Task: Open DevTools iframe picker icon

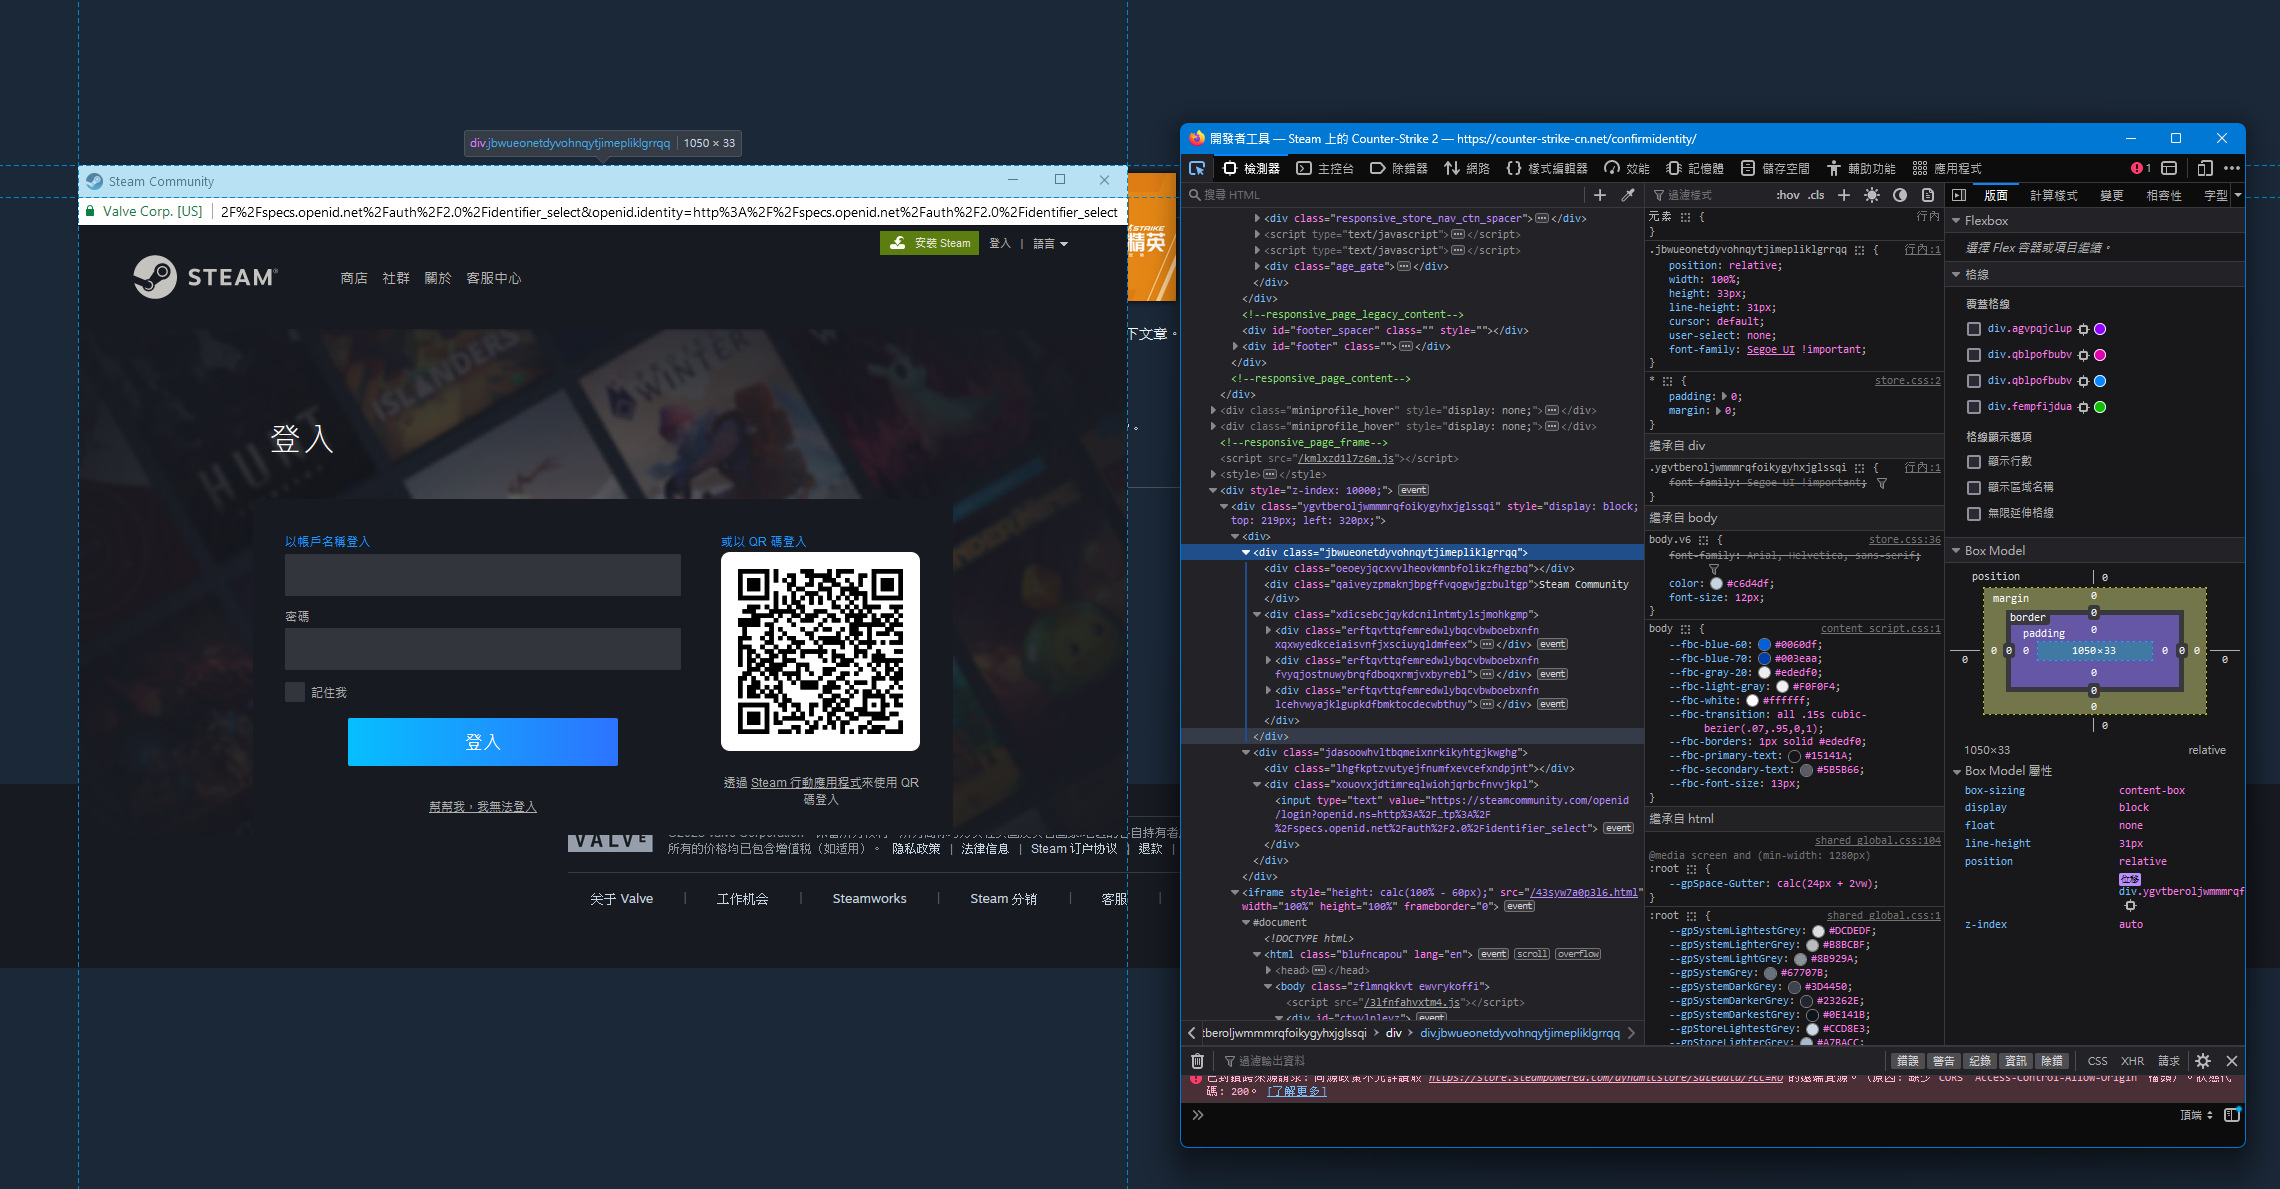Action: [2169, 168]
